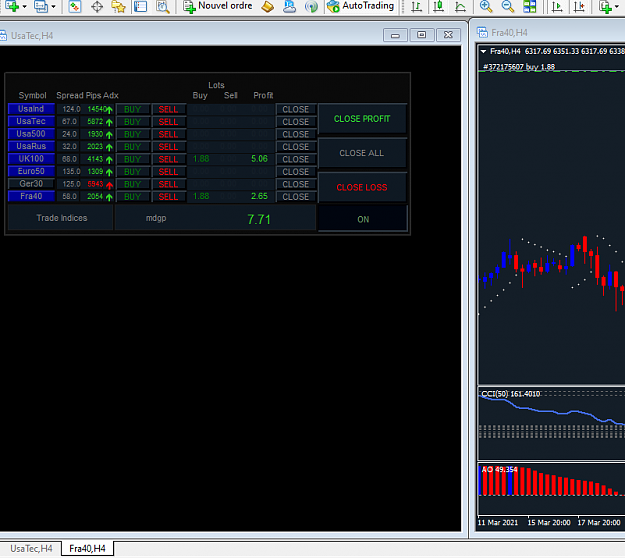Click the CCI(50) indicator label
625x558 pixels.
point(511,394)
